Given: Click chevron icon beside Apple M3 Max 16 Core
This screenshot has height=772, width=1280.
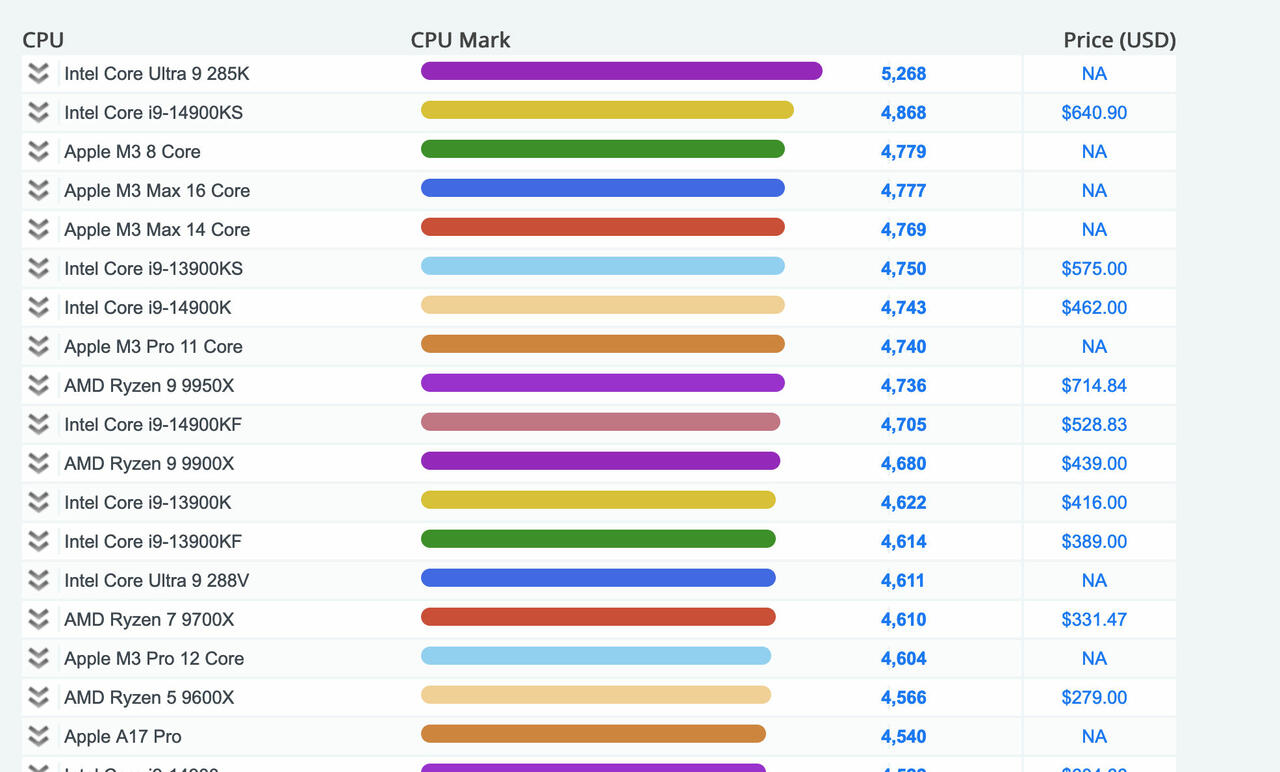Looking at the screenshot, I should (39, 191).
